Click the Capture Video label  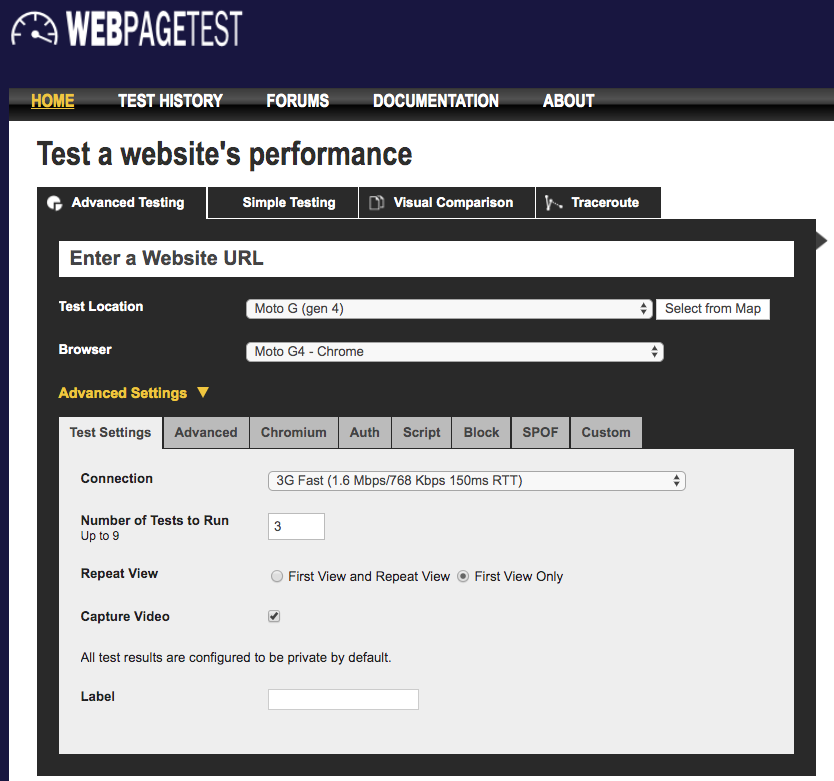[125, 616]
